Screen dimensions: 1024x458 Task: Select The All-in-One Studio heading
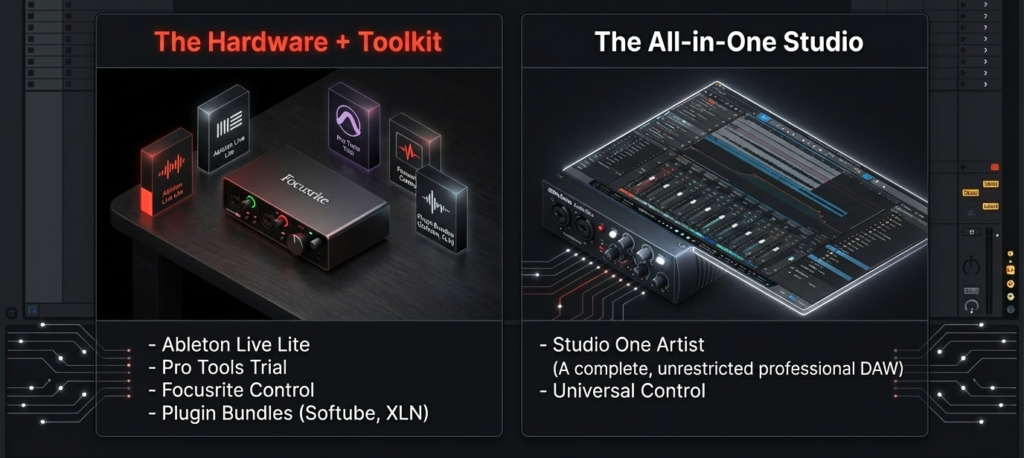pos(729,42)
